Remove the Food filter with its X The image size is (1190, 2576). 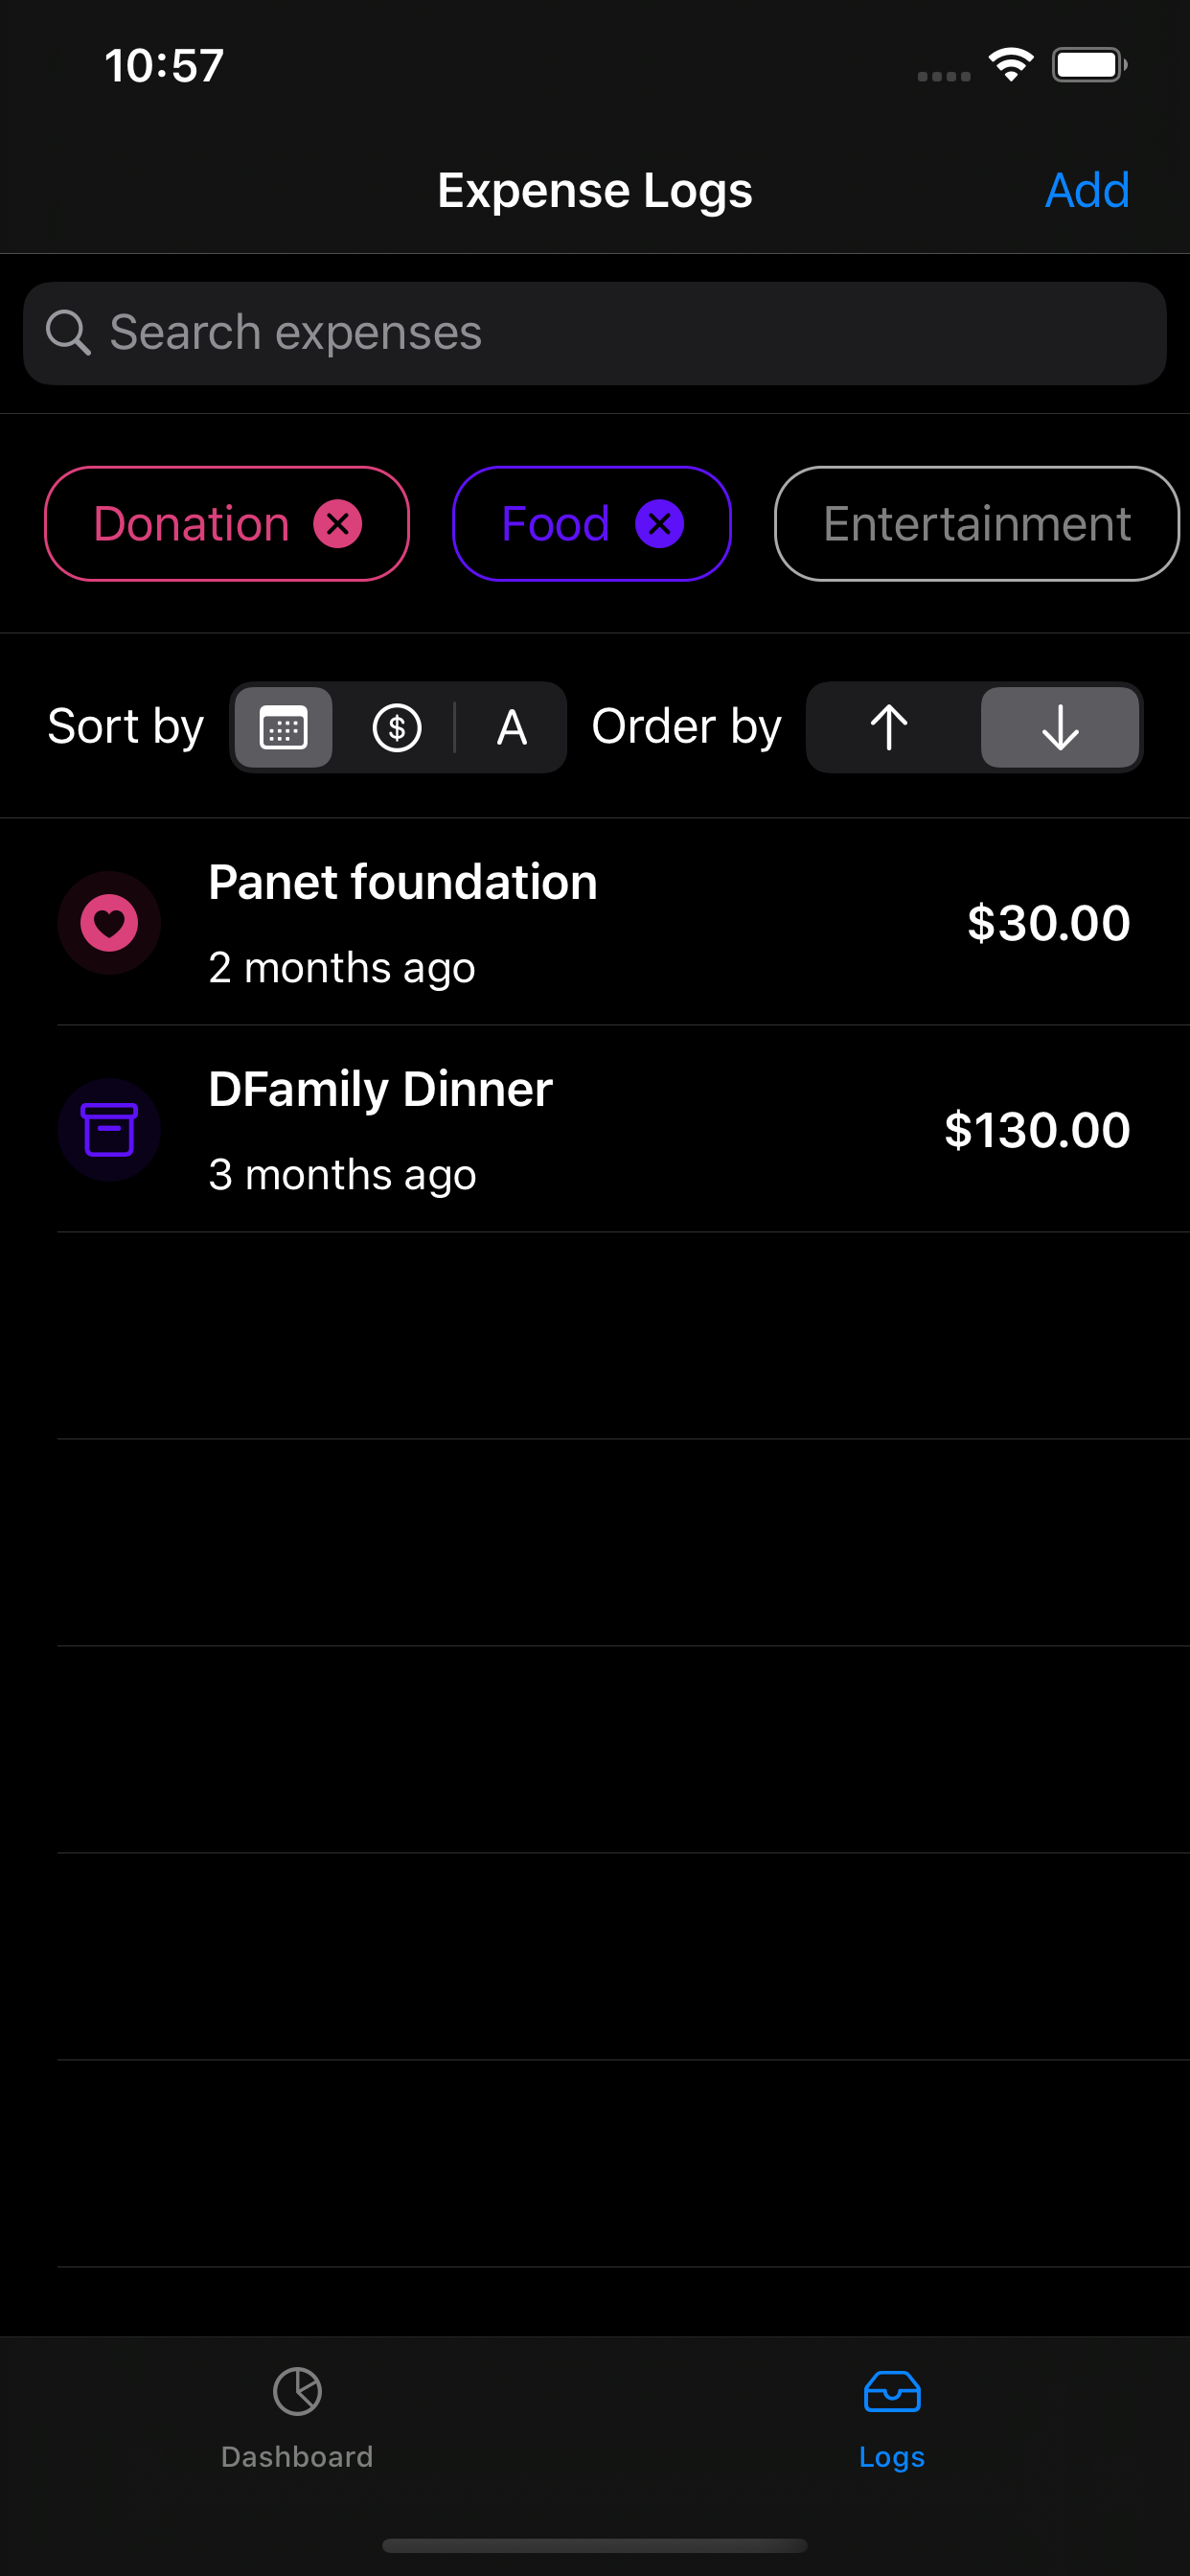(659, 524)
